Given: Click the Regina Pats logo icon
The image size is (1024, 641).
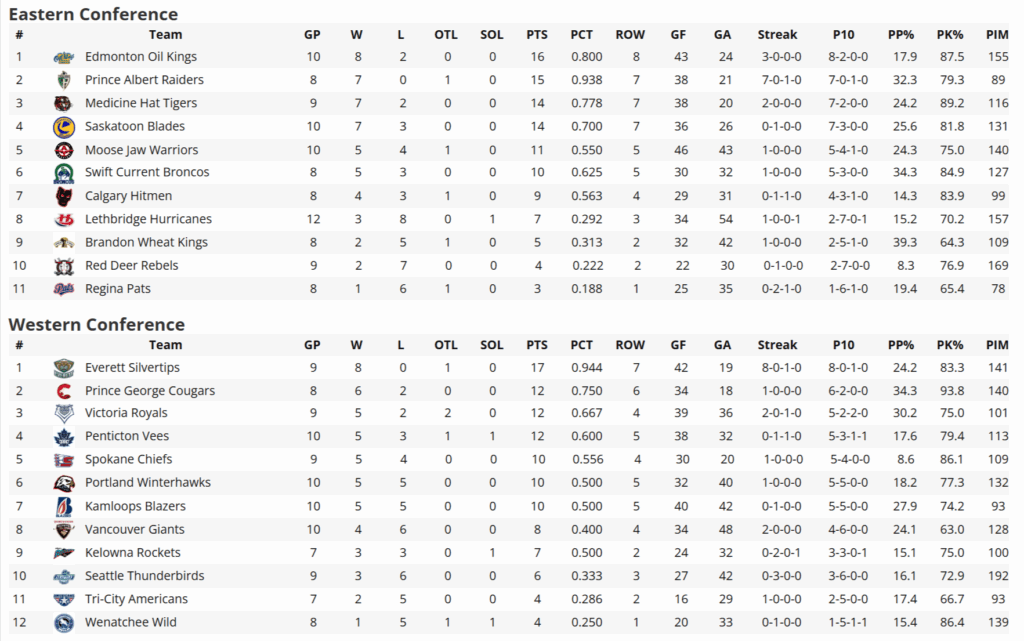Looking at the screenshot, I should tap(64, 289).
